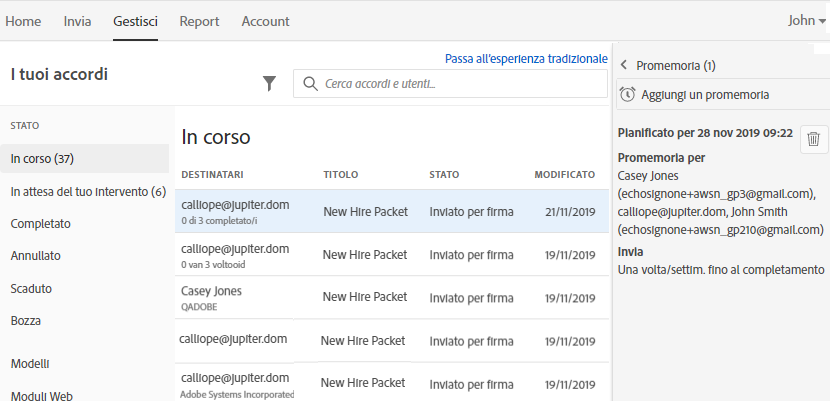Click the back chevron beside Promemoria

tap(624, 66)
